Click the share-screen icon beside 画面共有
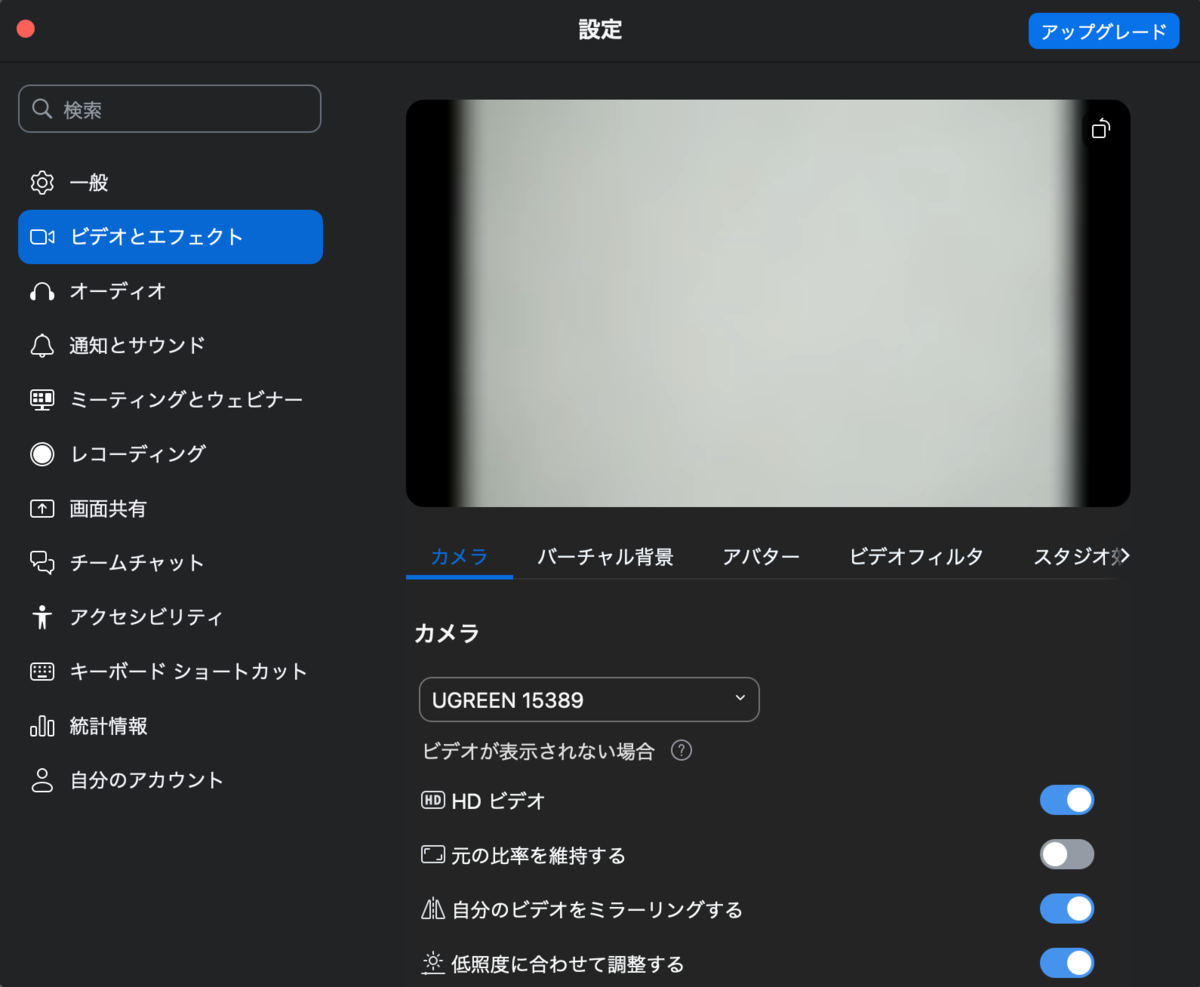 42,508
